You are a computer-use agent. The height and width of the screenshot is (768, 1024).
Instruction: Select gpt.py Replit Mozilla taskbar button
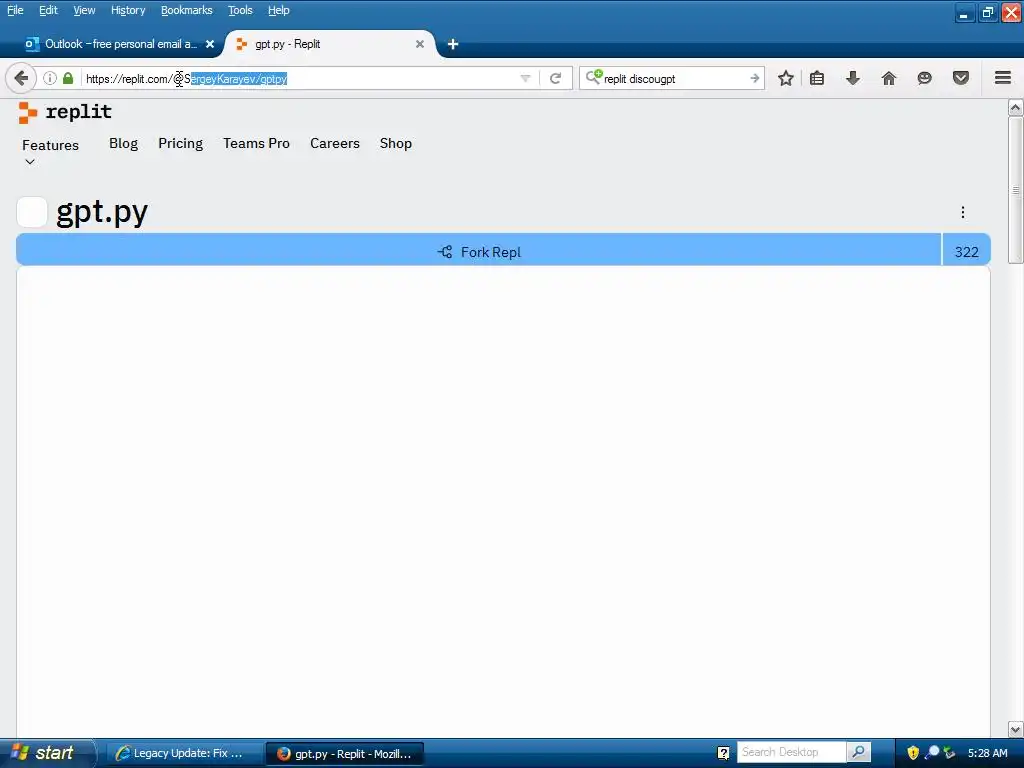(x=345, y=754)
